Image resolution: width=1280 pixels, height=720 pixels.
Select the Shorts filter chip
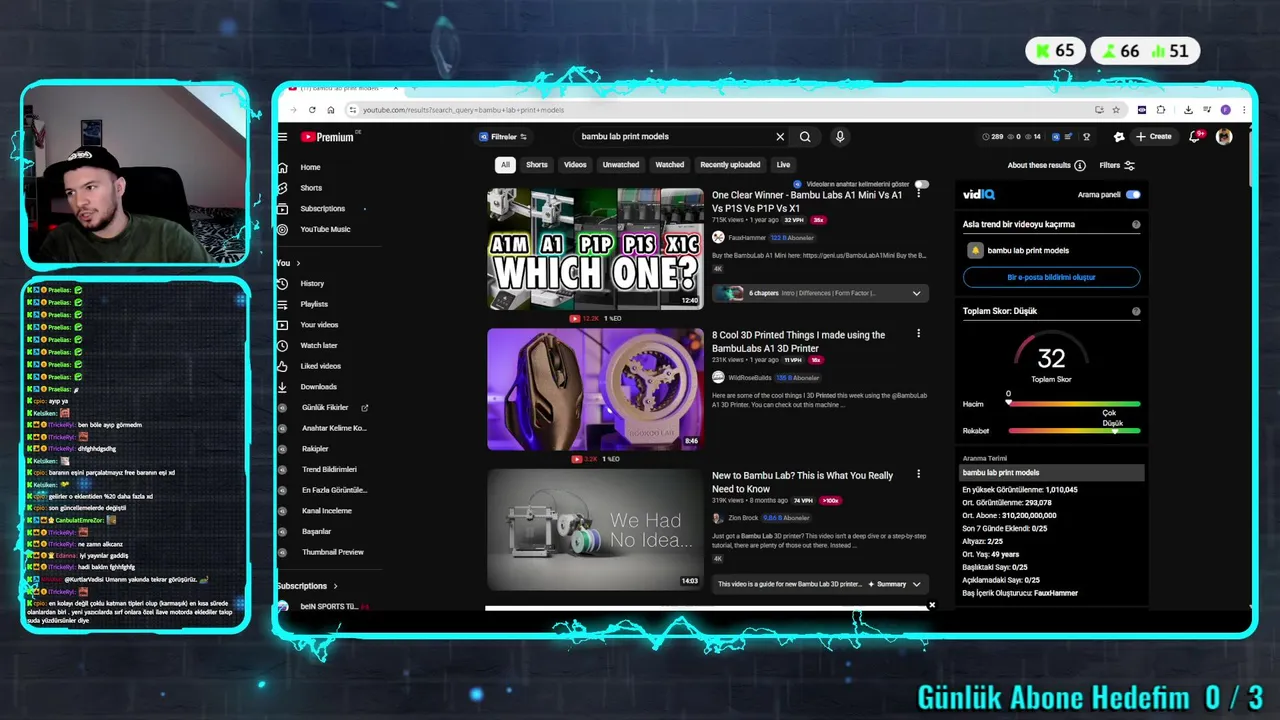[x=537, y=165]
